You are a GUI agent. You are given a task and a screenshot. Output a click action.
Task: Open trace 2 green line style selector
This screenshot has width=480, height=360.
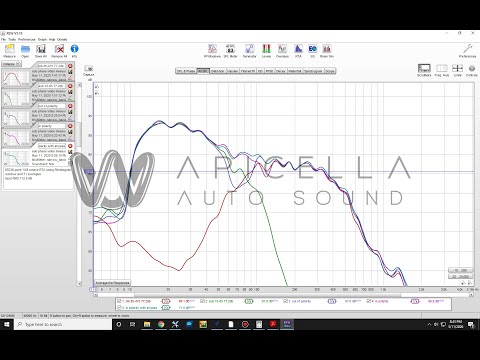[249, 301]
